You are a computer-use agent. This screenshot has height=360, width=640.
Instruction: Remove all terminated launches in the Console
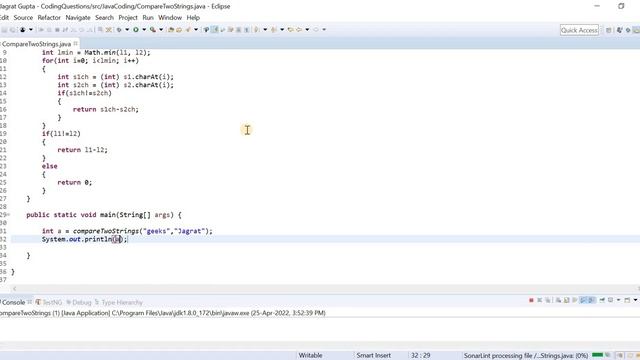point(548,300)
